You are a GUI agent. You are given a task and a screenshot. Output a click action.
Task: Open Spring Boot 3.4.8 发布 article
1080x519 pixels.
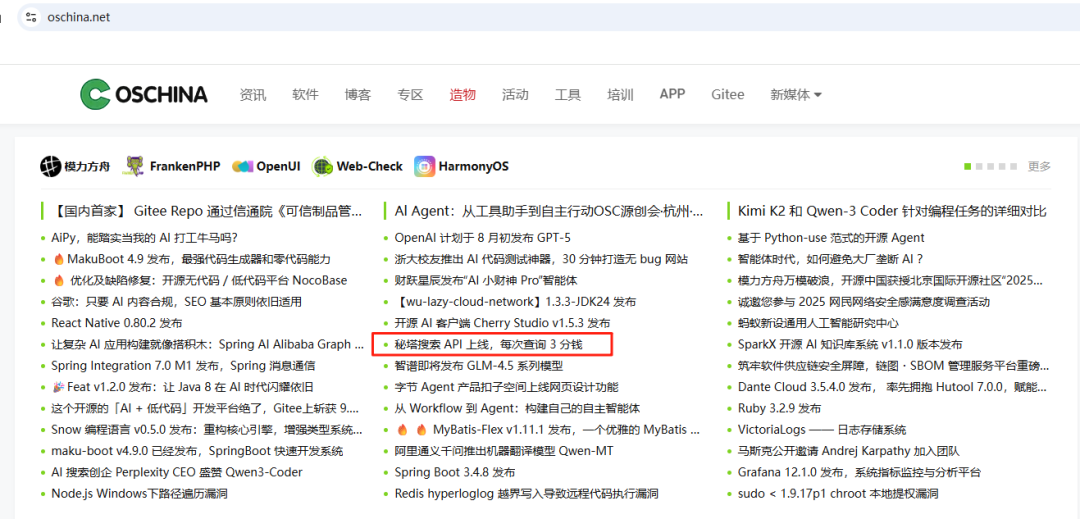455,473
